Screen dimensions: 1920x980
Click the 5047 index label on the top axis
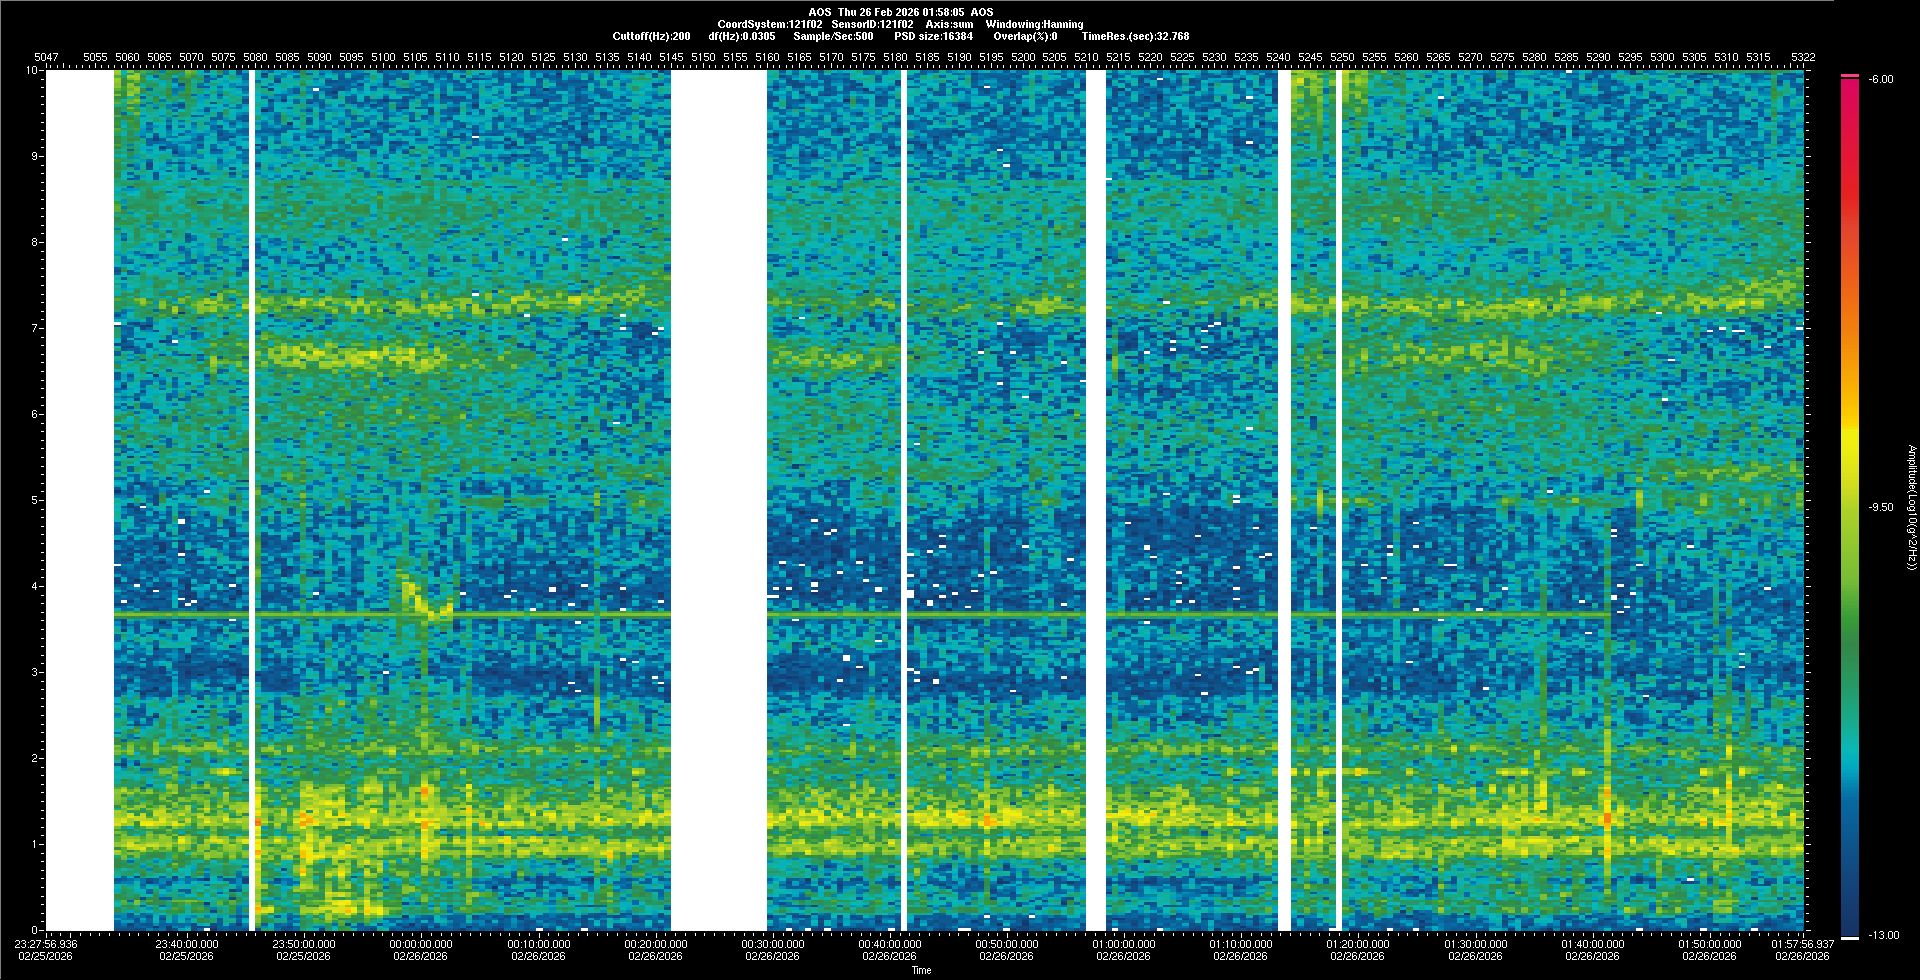click(46, 58)
